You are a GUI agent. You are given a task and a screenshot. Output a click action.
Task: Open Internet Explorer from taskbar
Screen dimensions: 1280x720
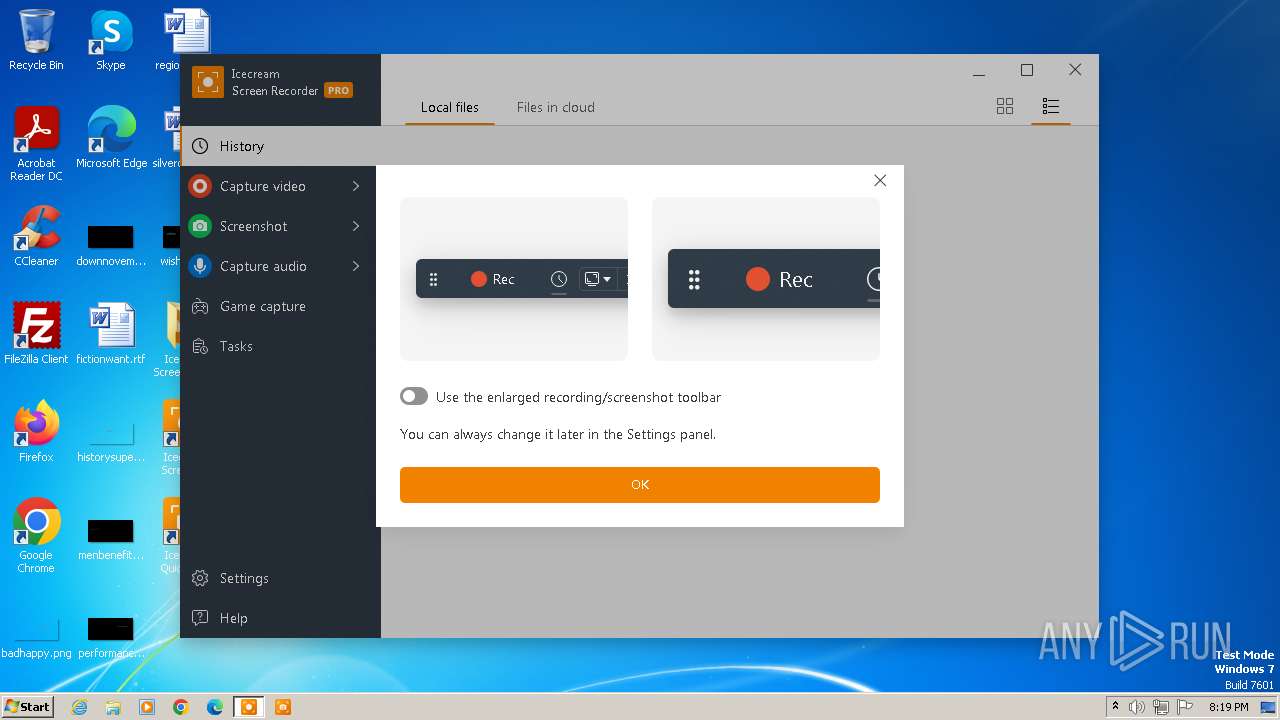(79, 707)
